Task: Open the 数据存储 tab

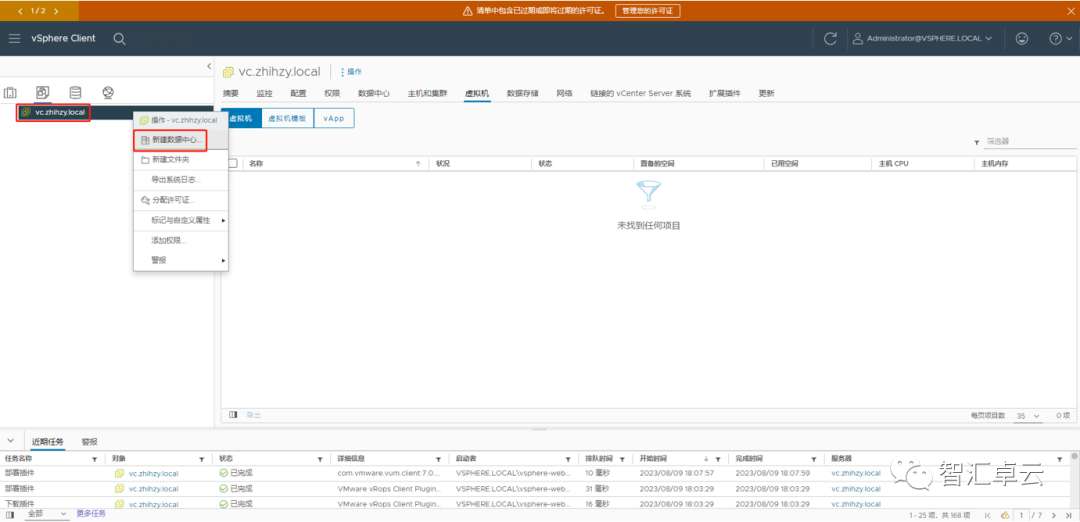Action: [523, 93]
